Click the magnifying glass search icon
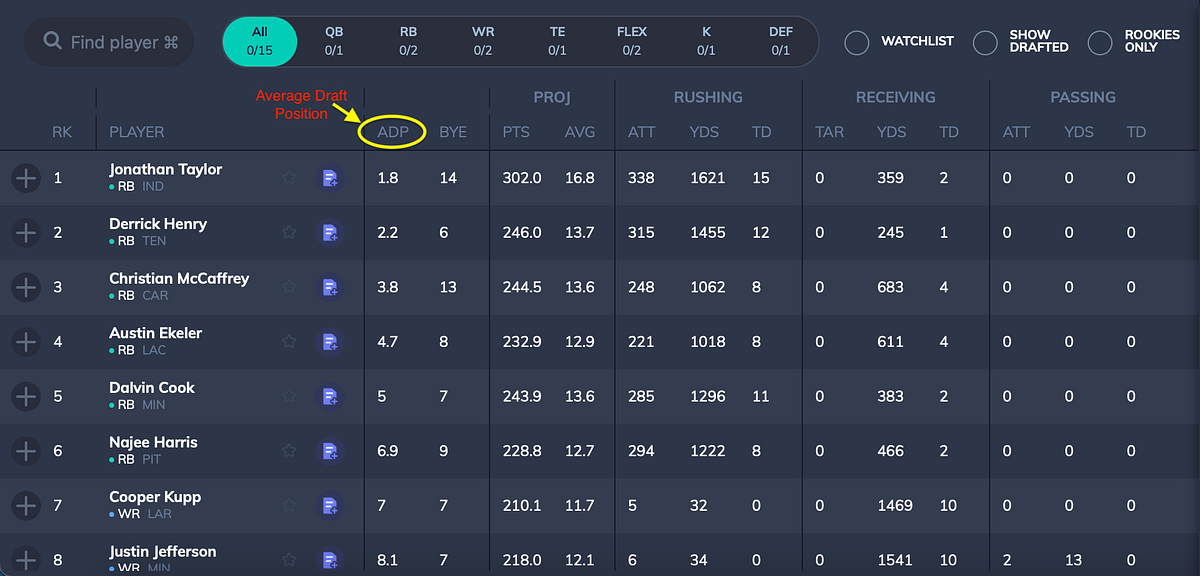 (x=52, y=41)
